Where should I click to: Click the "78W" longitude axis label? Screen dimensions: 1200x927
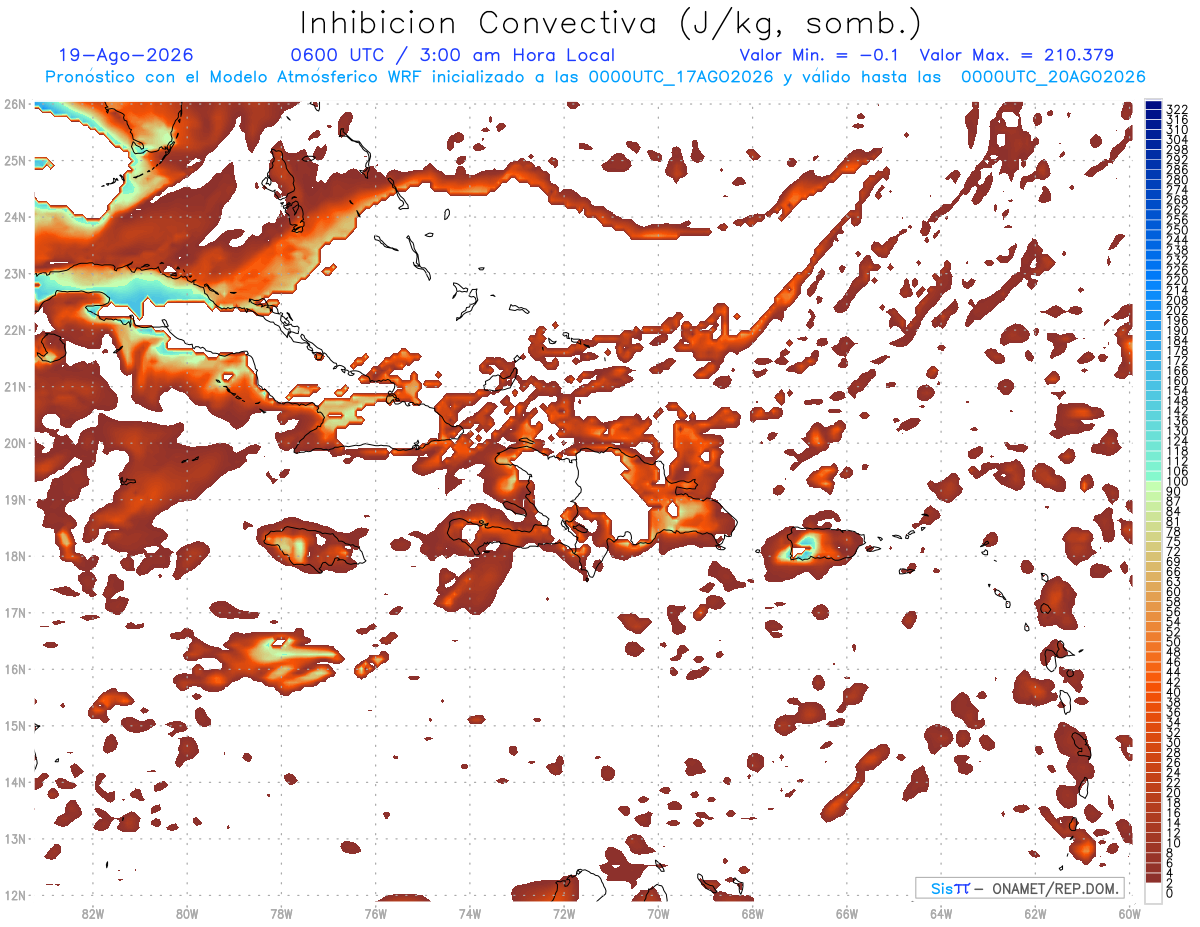click(281, 913)
